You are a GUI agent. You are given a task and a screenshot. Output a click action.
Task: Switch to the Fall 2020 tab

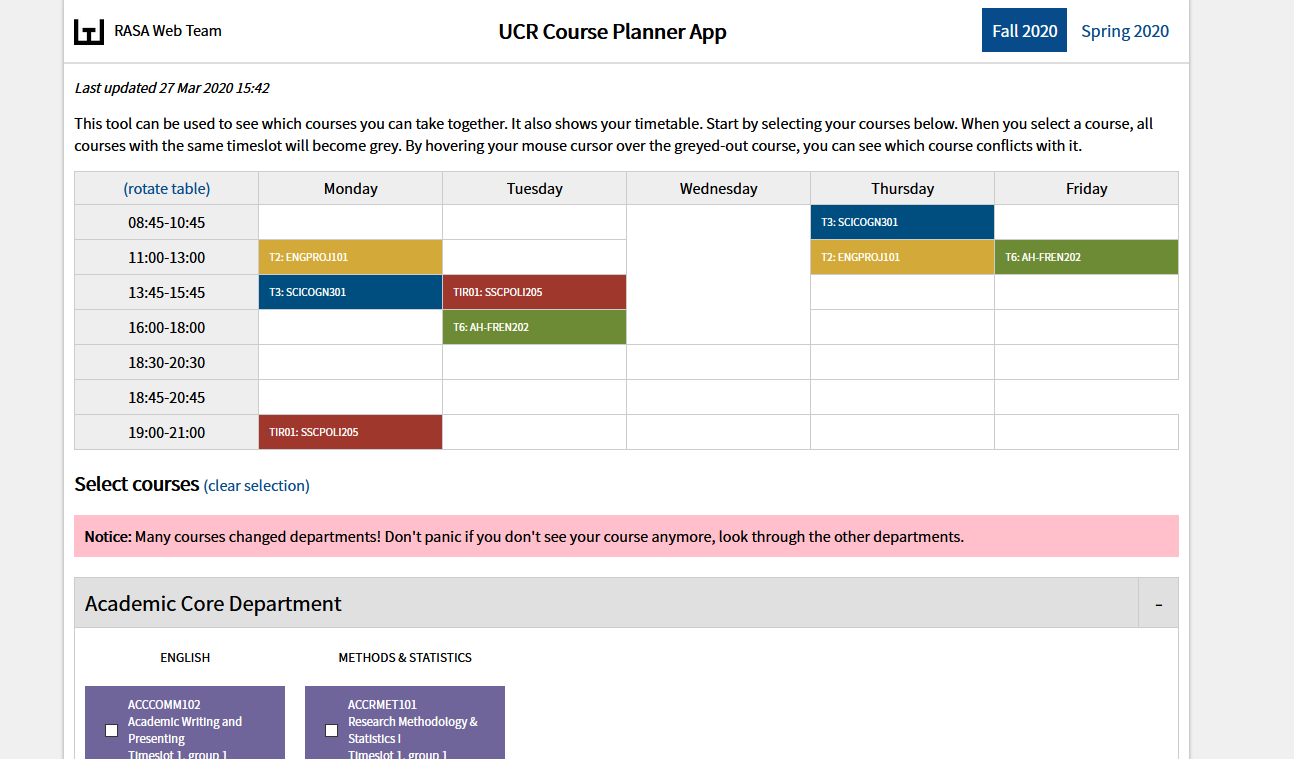click(1024, 31)
